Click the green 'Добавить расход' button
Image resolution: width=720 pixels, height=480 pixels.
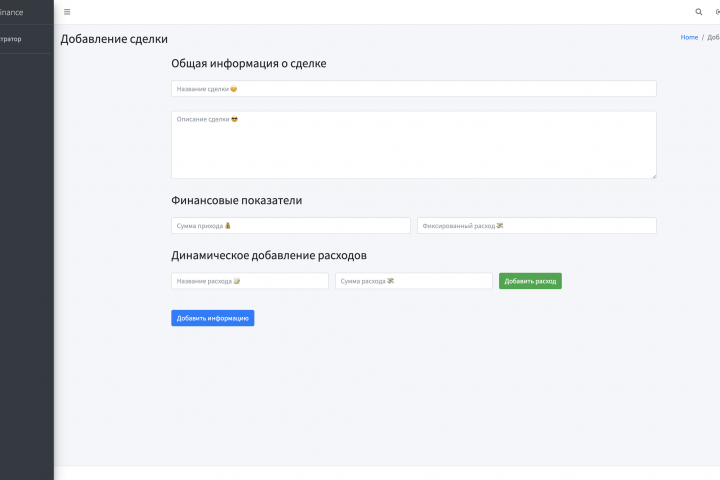pos(530,281)
